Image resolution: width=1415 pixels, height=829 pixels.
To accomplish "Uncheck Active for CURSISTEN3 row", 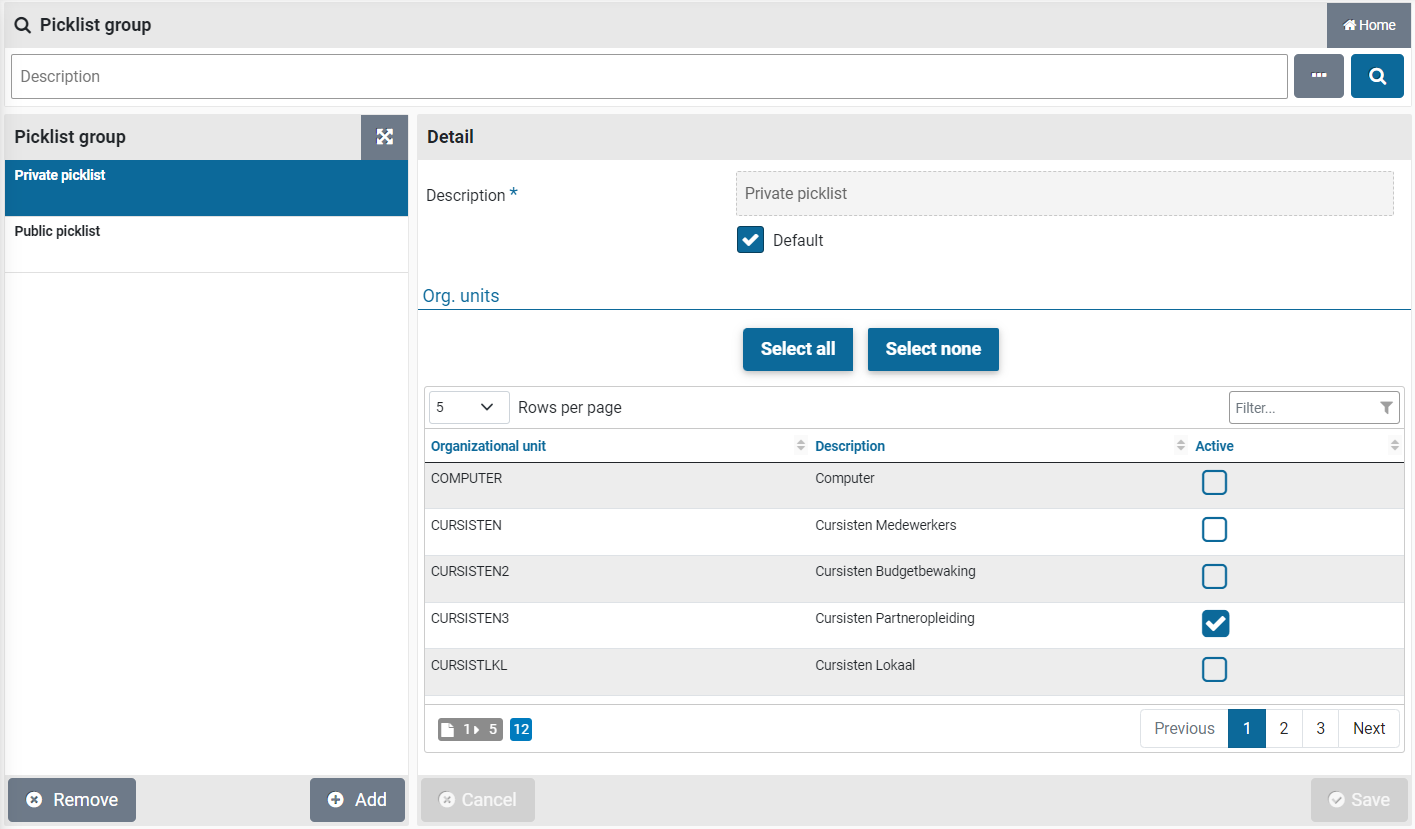I will tap(1214, 623).
